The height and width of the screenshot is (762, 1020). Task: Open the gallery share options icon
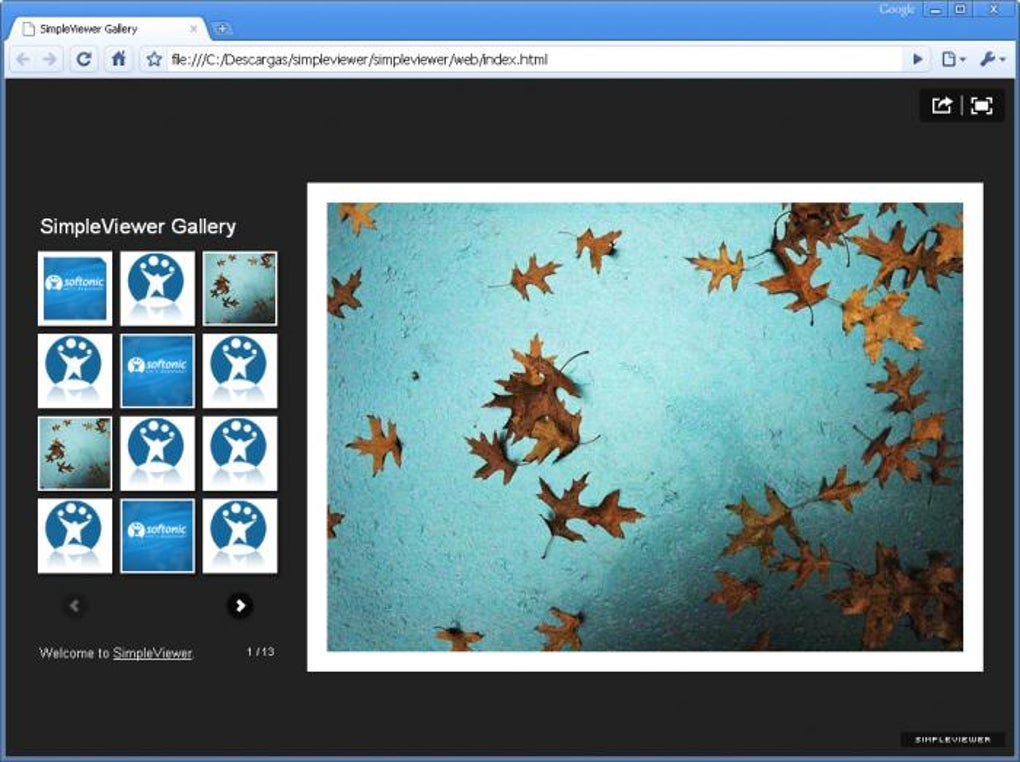click(939, 104)
